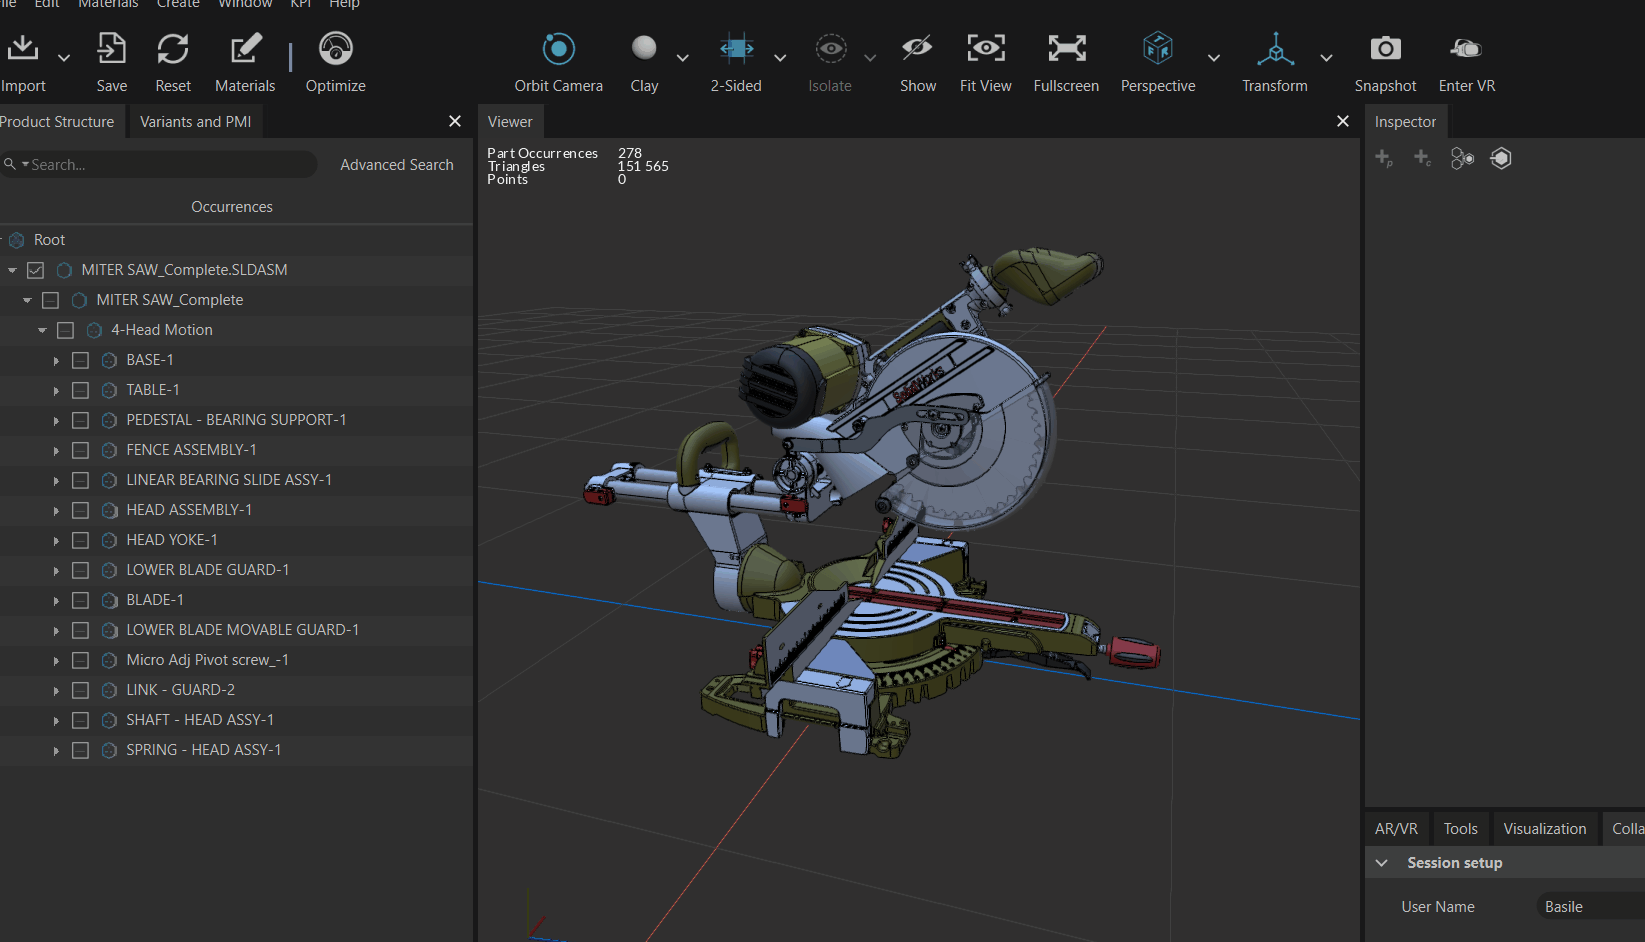The height and width of the screenshot is (942, 1645).
Task: Uncheck the MITER SAW_Complete.SLDASM checkbox
Action: [36, 270]
